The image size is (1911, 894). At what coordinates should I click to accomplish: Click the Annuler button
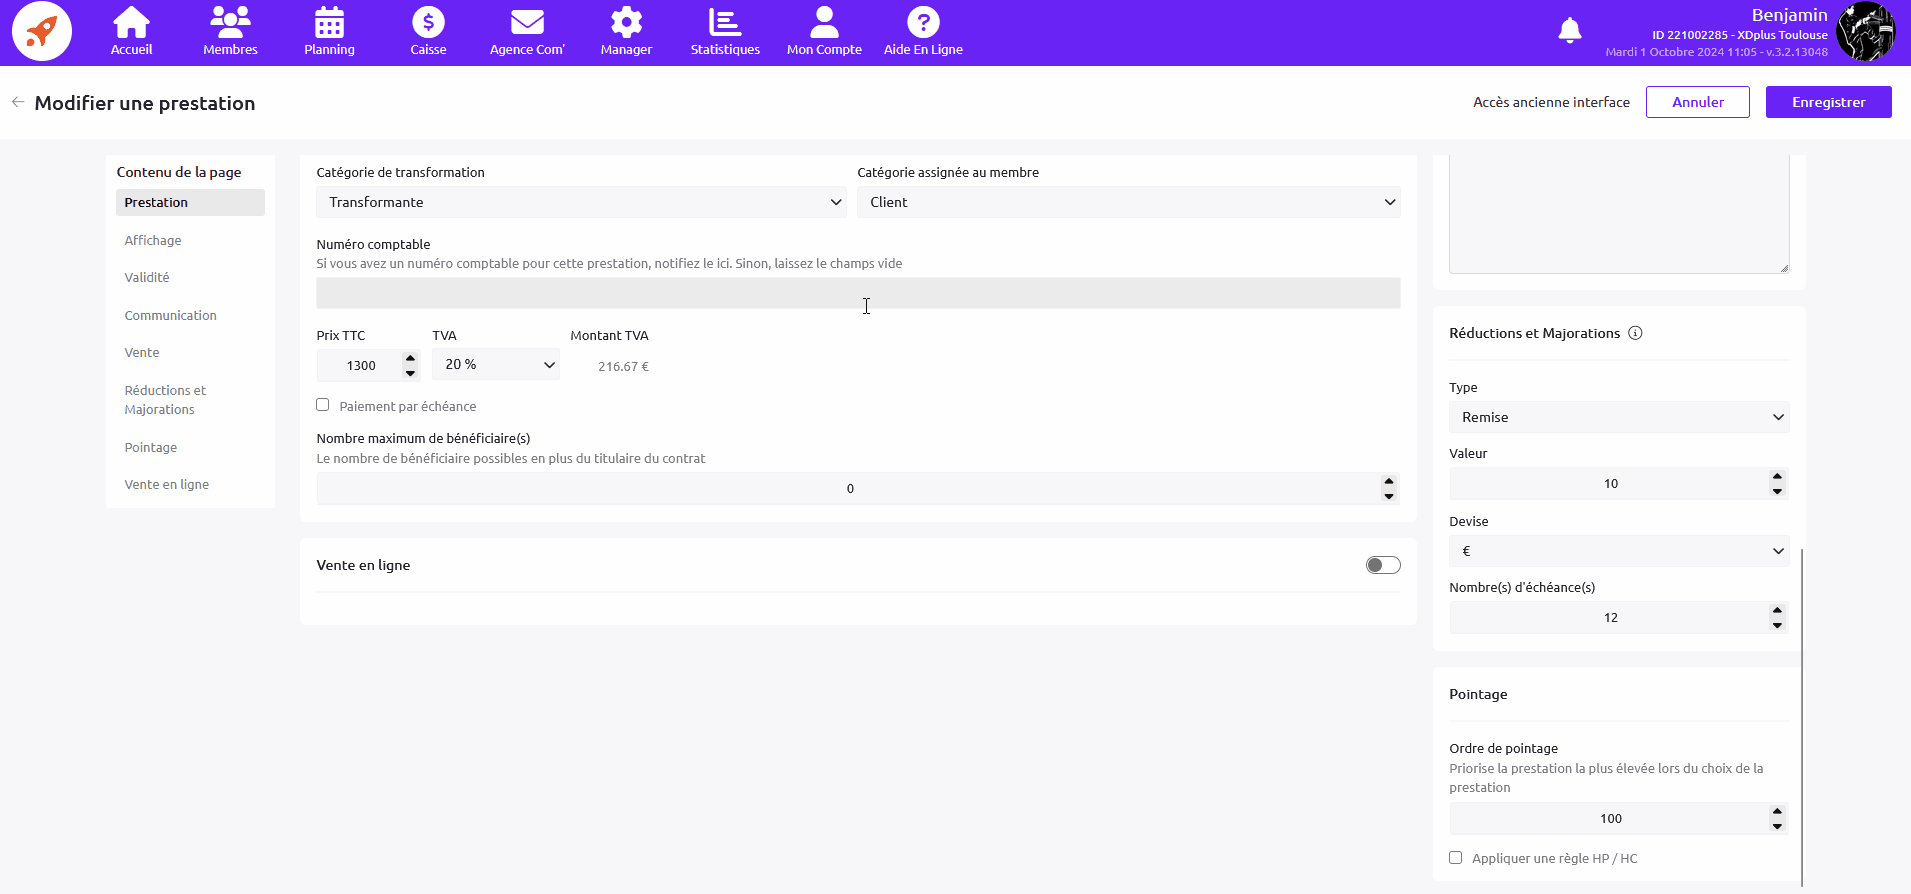(1698, 102)
